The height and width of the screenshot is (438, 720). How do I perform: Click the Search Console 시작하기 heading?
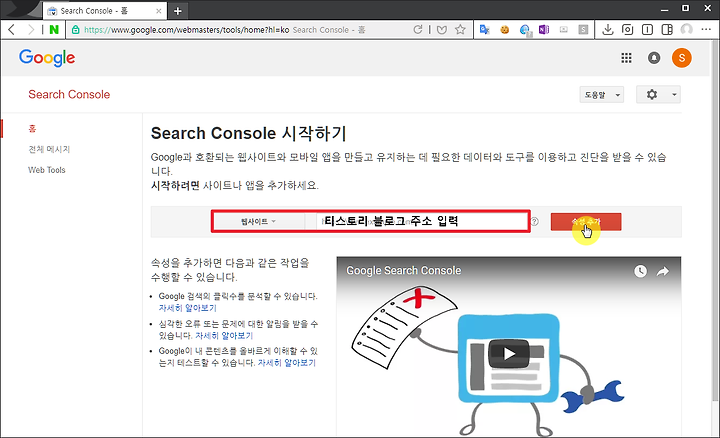coord(248,134)
